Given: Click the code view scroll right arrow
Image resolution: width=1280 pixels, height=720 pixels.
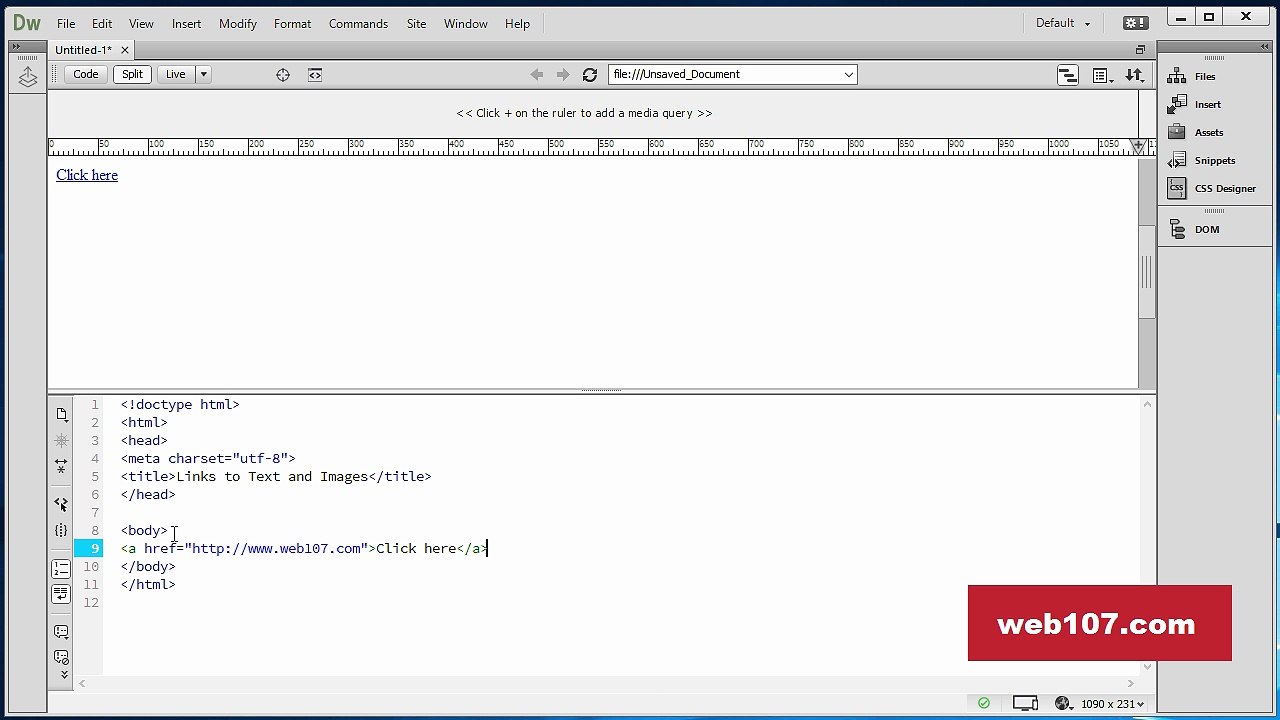Looking at the screenshot, I should 1131,684.
